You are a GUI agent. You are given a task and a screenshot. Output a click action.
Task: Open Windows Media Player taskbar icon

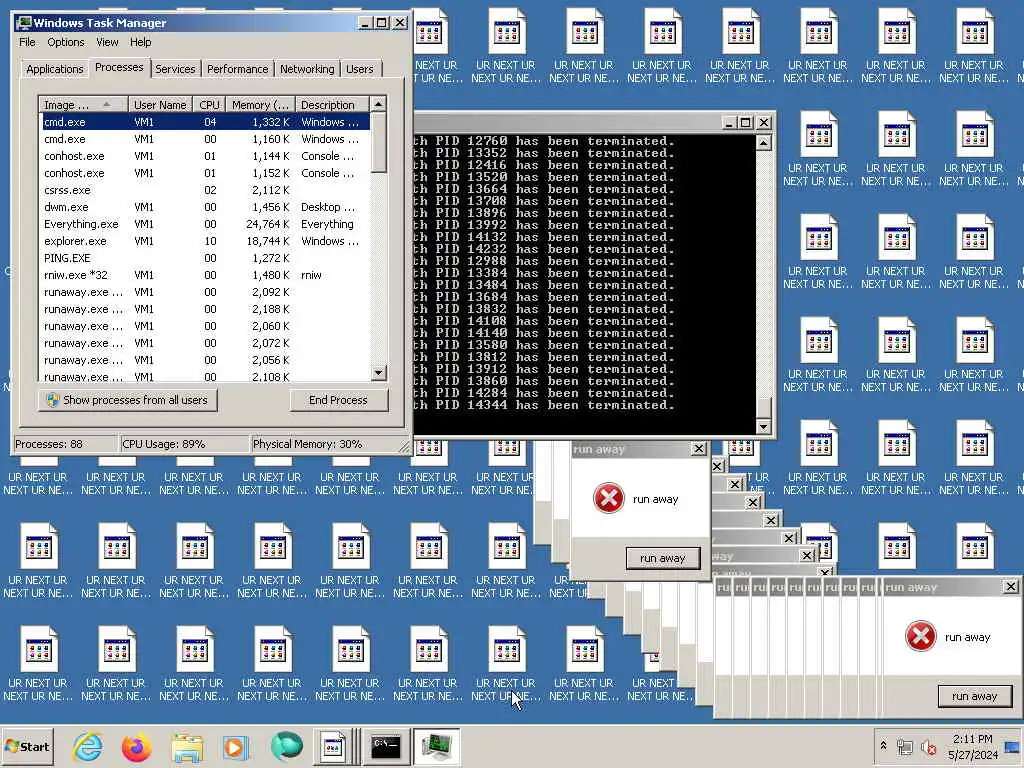235,747
